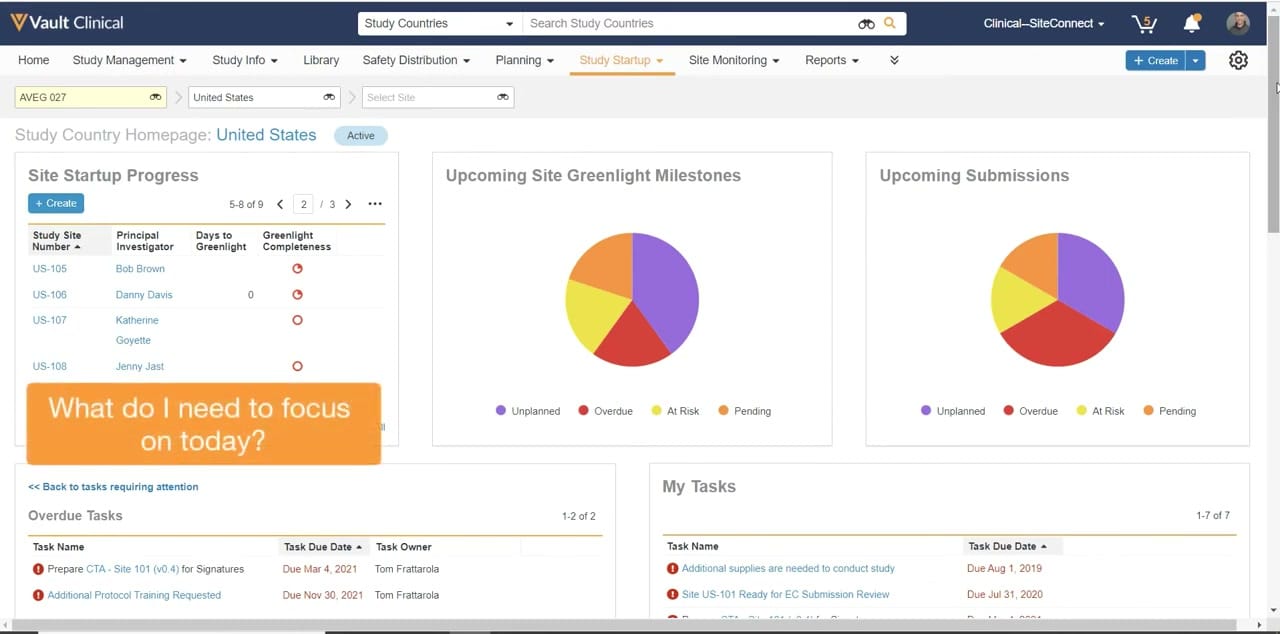Image resolution: width=1280 pixels, height=634 pixels.
Task: Go to the Home tab
Action: [33, 60]
